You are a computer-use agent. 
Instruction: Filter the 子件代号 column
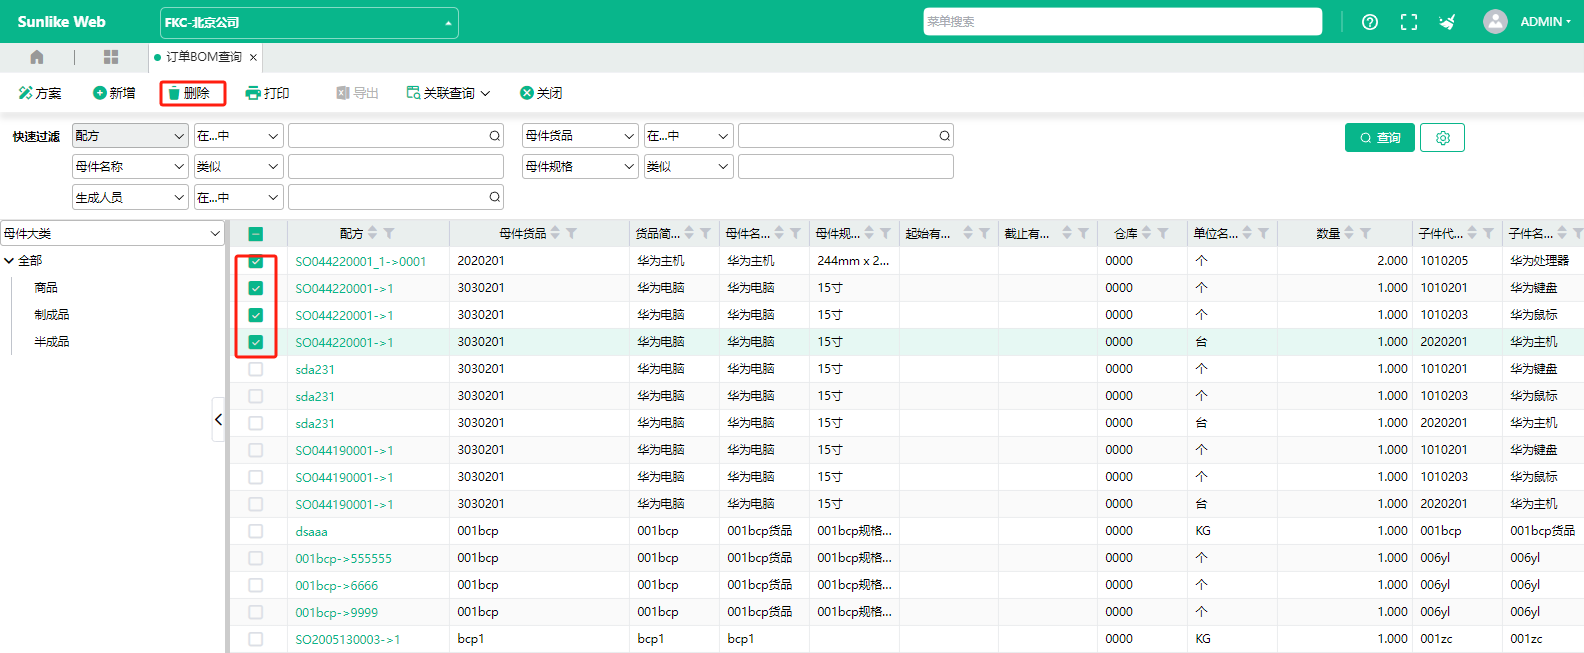pyautogui.click(x=1488, y=233)
